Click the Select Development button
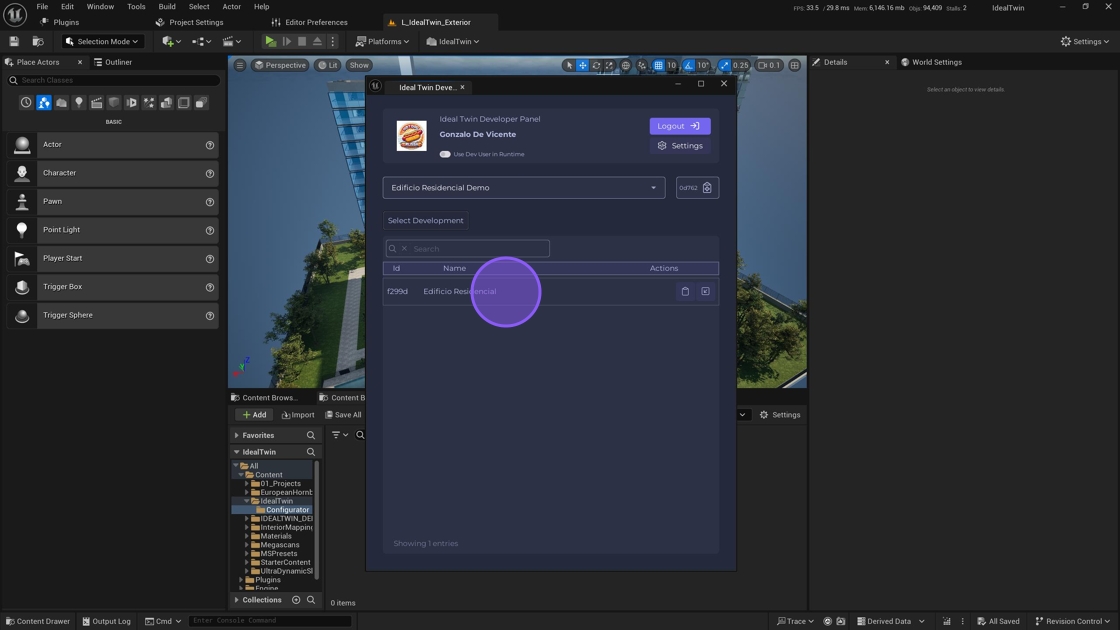This screenshot has width=1120, height=630. click(x=425, y=221)
